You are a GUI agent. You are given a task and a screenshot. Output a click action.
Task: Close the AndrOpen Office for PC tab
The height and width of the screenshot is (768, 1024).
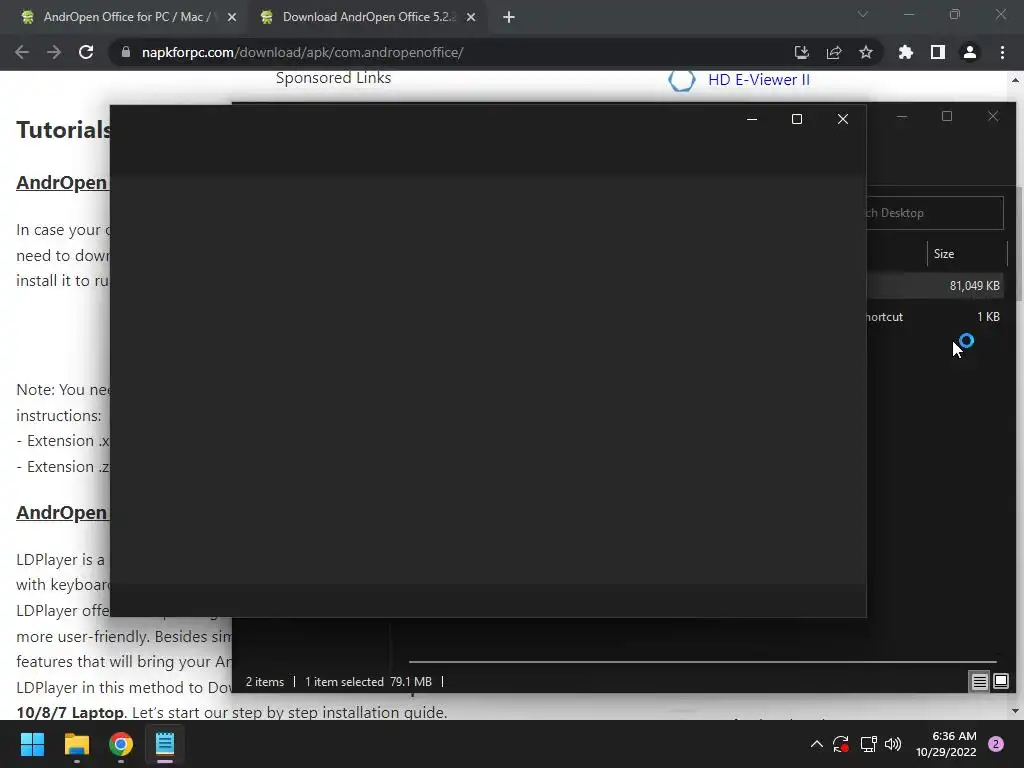click(232, 17)
